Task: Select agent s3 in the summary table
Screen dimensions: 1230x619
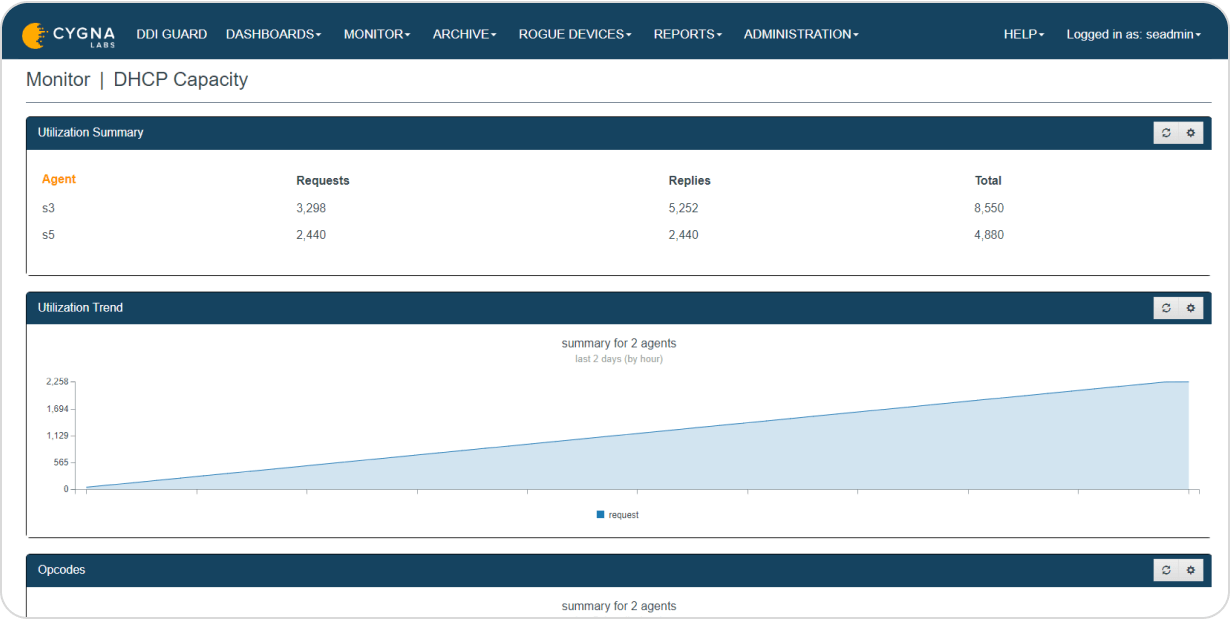Action: (x=48, y=208)
